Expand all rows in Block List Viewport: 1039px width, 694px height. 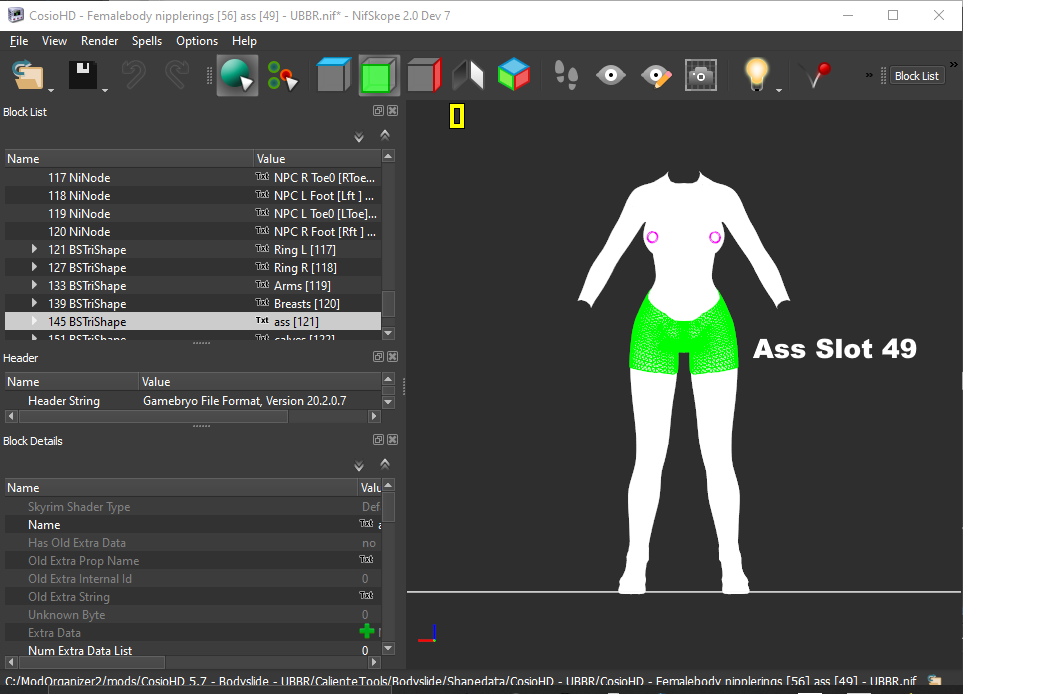click(x=358, y=137)
